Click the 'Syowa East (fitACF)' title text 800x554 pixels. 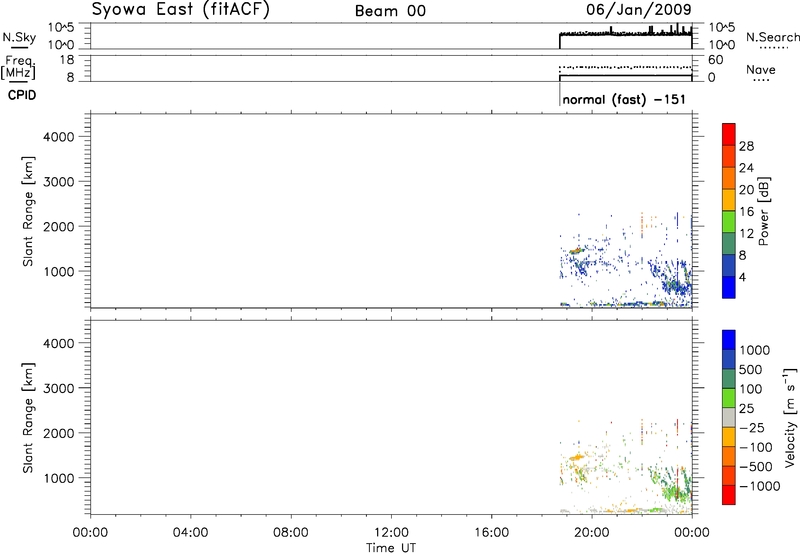(180, 10)
